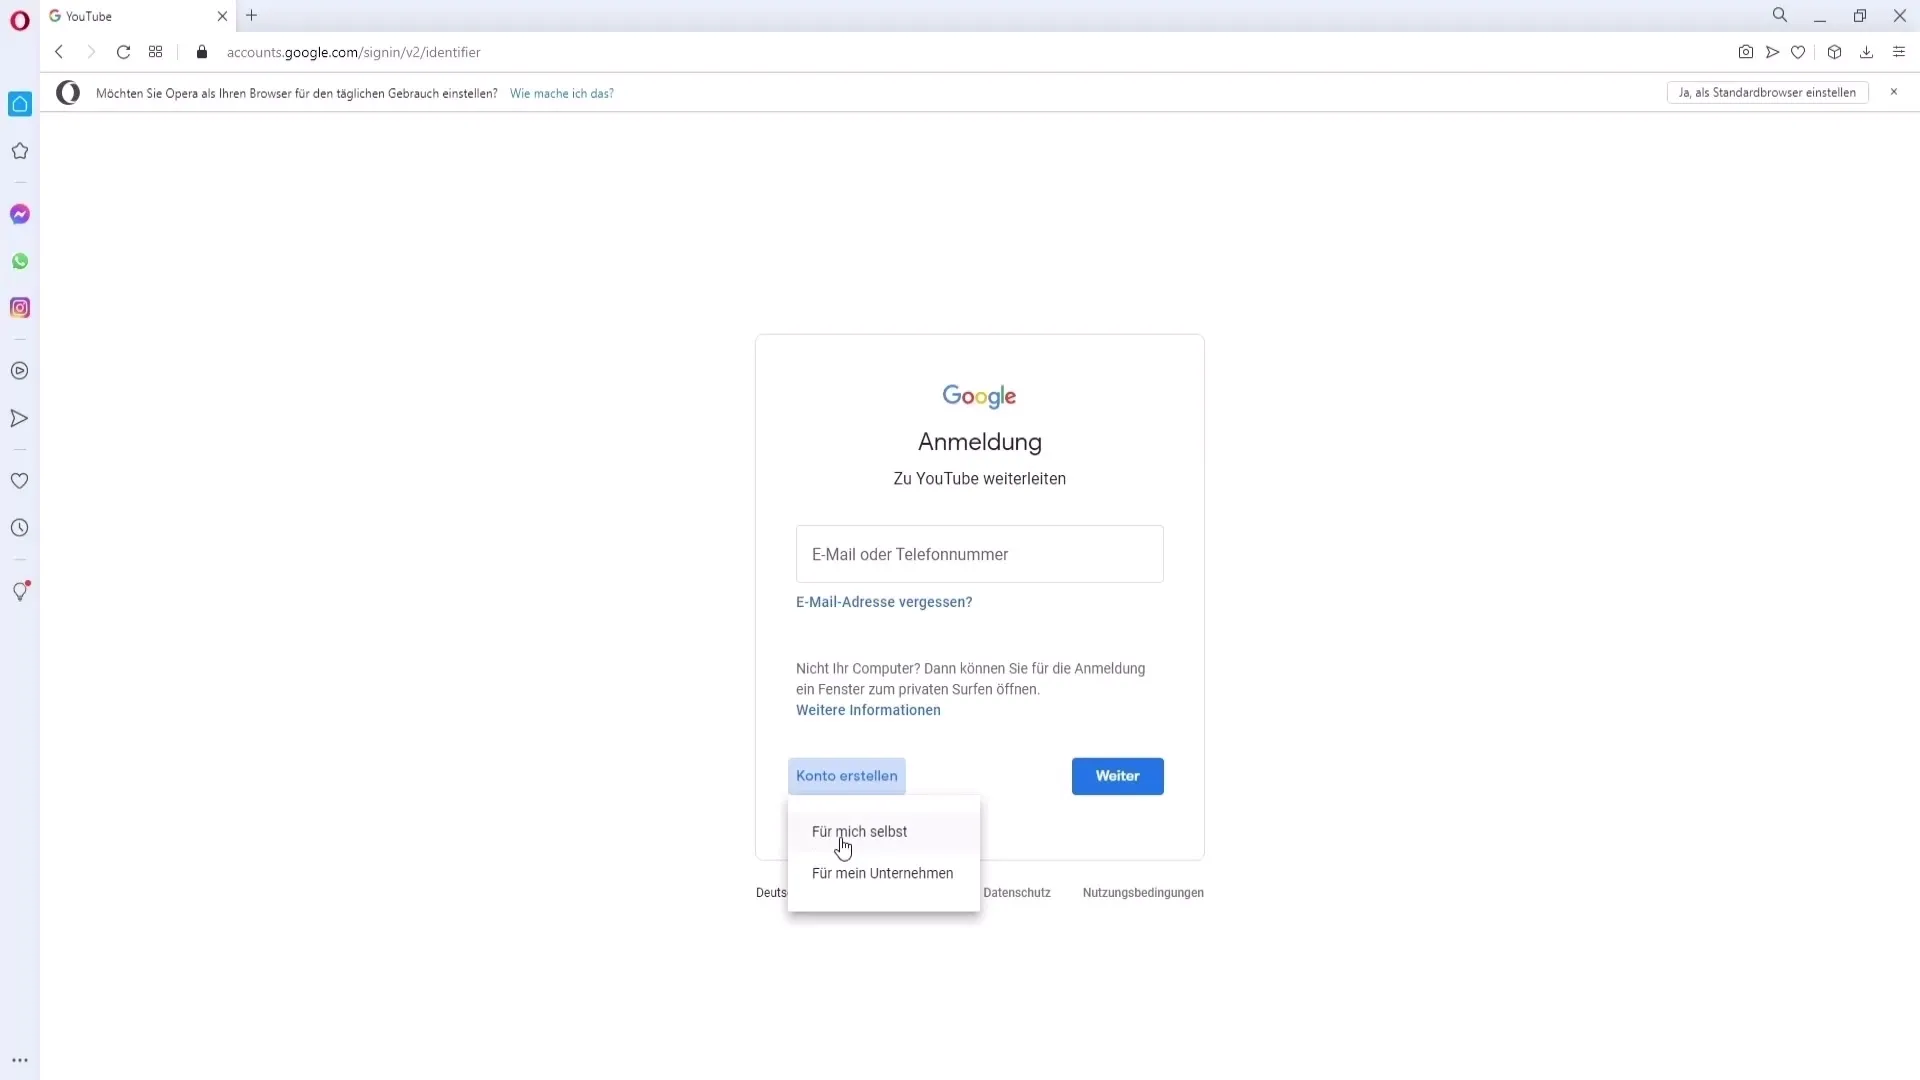
Task: Open 'Weitere Informationen' link
Action: click(x=868, y=710)
